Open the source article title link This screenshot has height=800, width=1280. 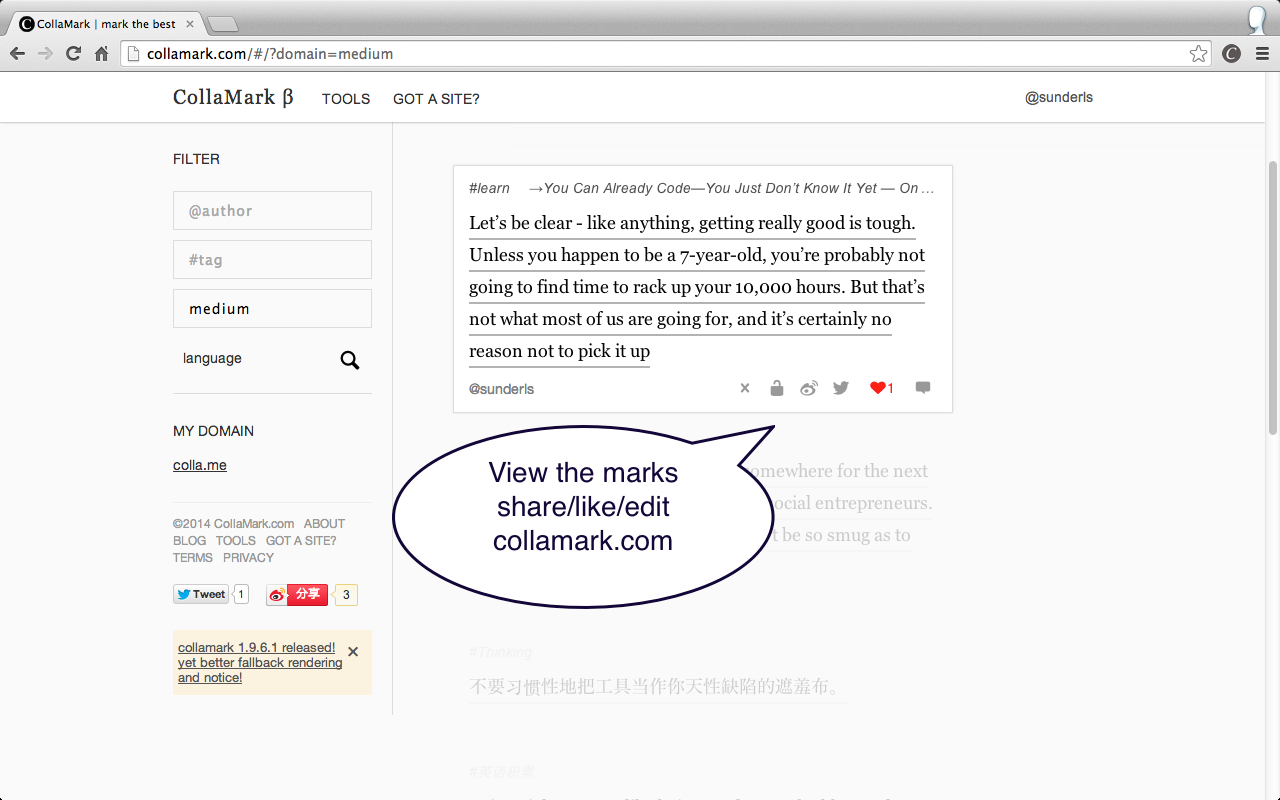click(x=731, y=188)
